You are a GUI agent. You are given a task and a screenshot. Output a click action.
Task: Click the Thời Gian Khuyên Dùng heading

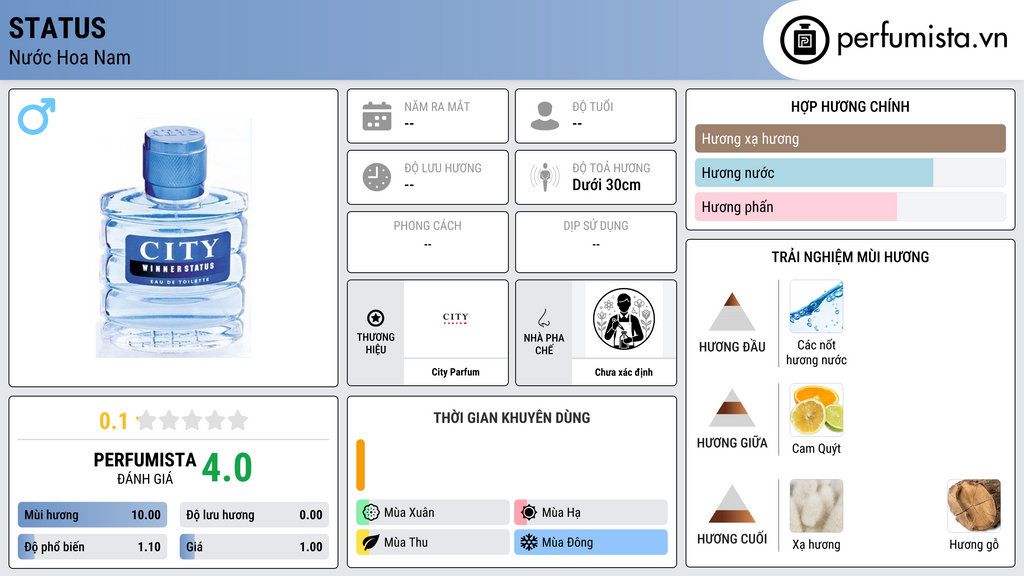coord(512,418)
